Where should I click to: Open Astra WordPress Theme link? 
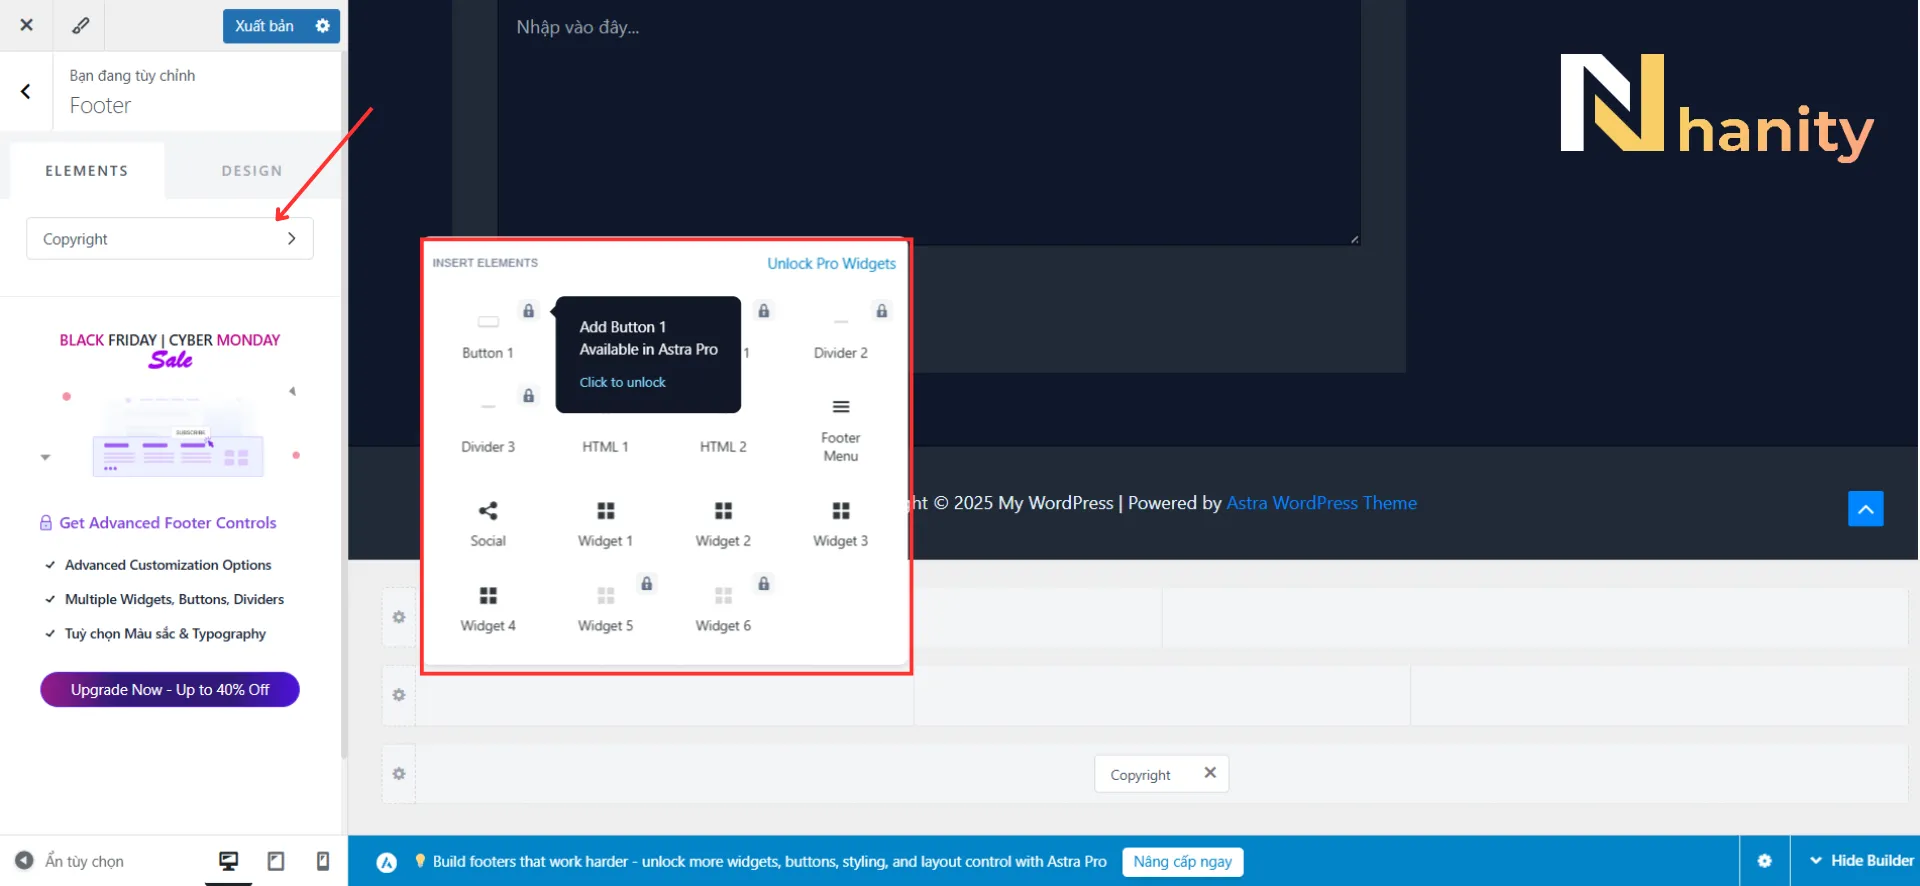tap(1321, 503)
